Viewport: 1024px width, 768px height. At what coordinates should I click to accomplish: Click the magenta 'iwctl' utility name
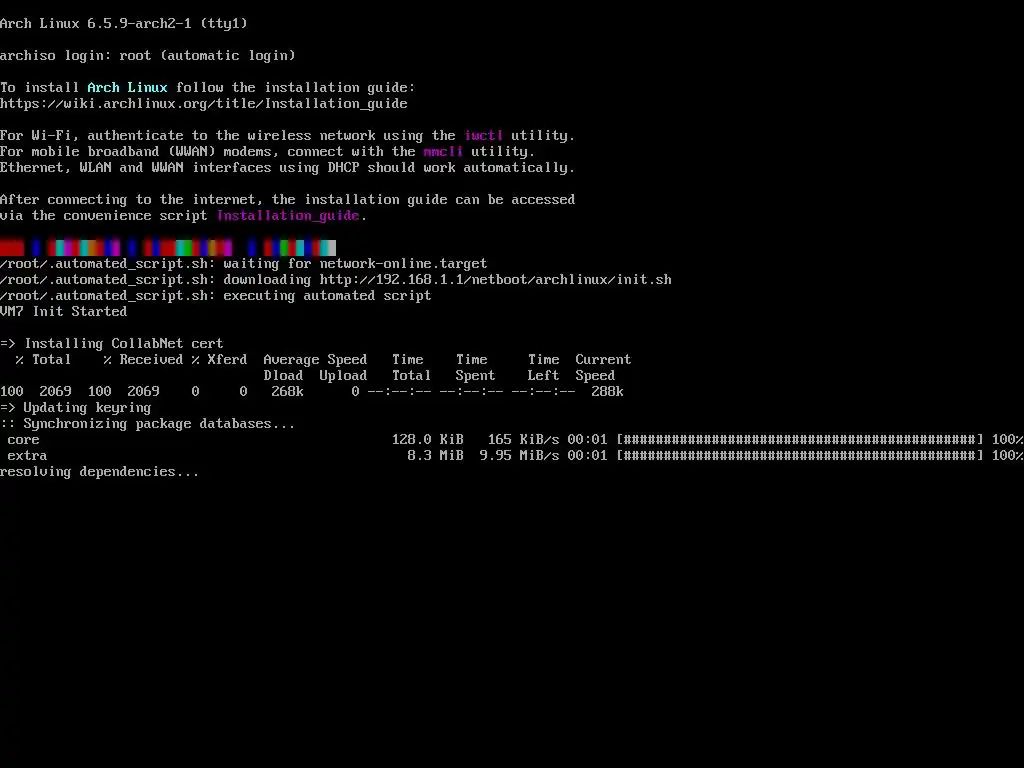(483, 135)
